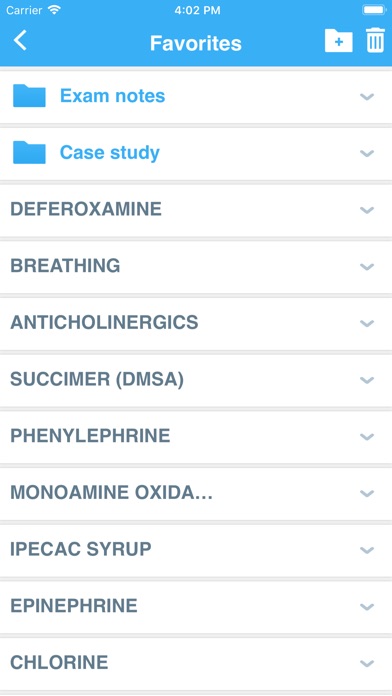Viewport: 392px width, 696px height.
Task: Open the Case study folder label
Action: (110, 153)
